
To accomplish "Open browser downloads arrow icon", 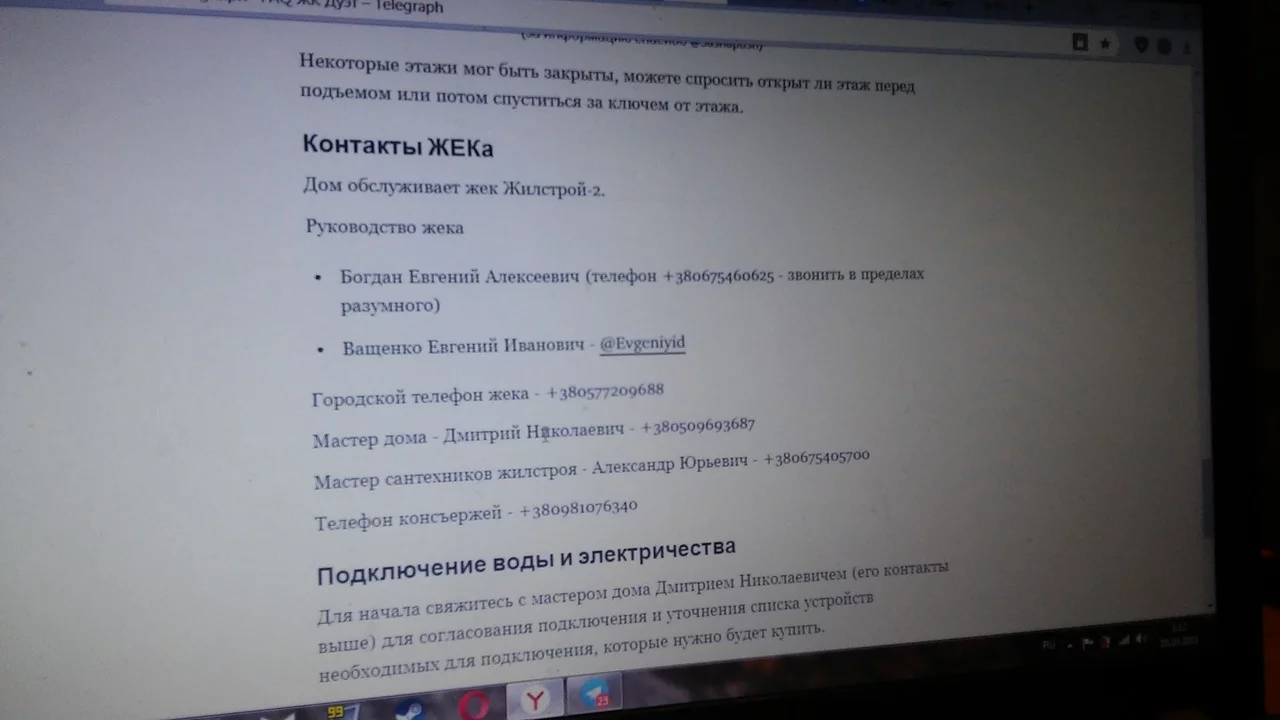I will (x=1187, y=47).
